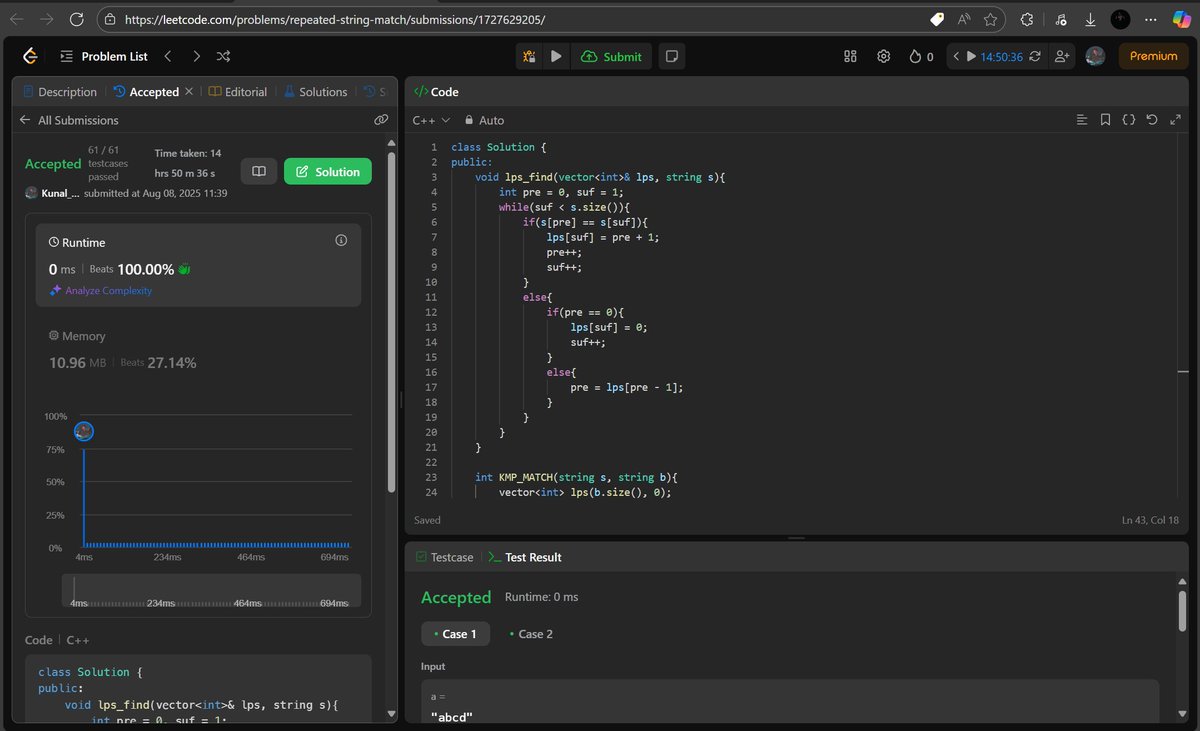Select the Test Result tab
The width and height of the screenshot is (1200, 731).
(x=525, y=557)
